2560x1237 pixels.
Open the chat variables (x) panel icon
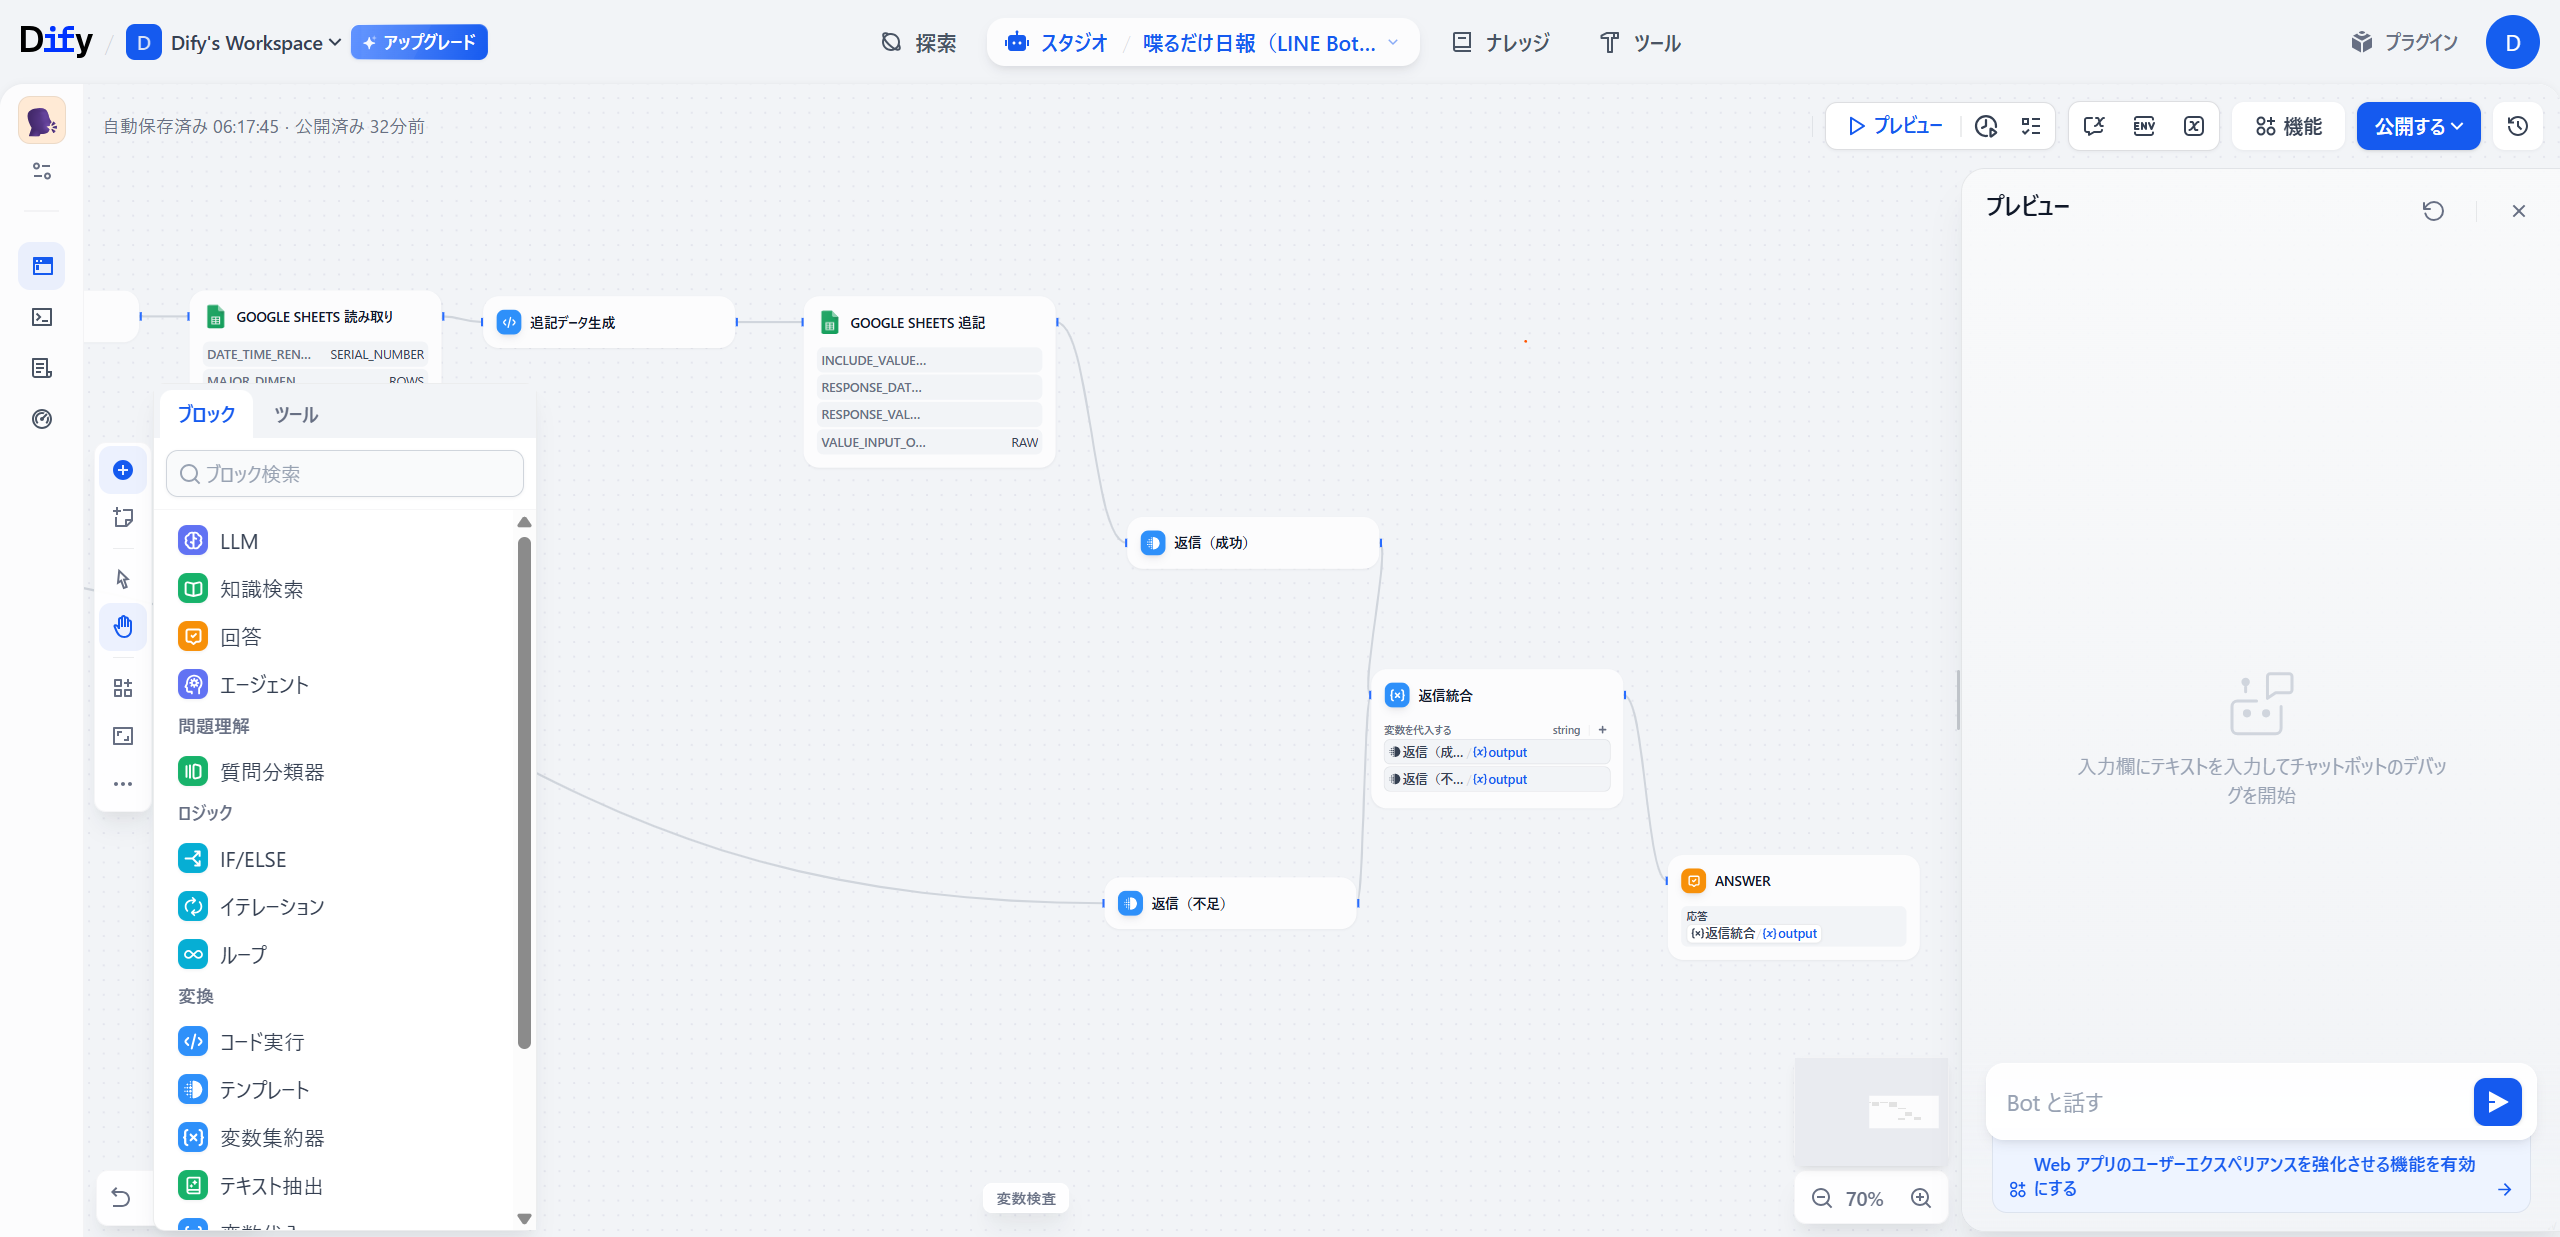(x=2192, y=126)
